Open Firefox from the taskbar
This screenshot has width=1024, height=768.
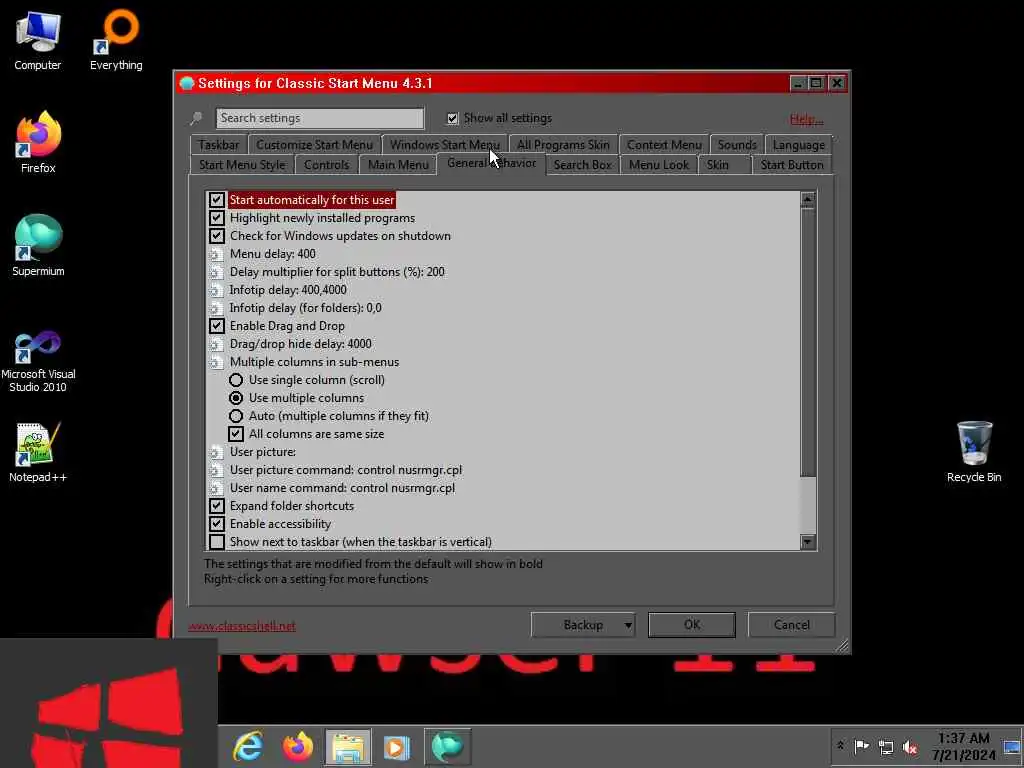pos(298,746)
